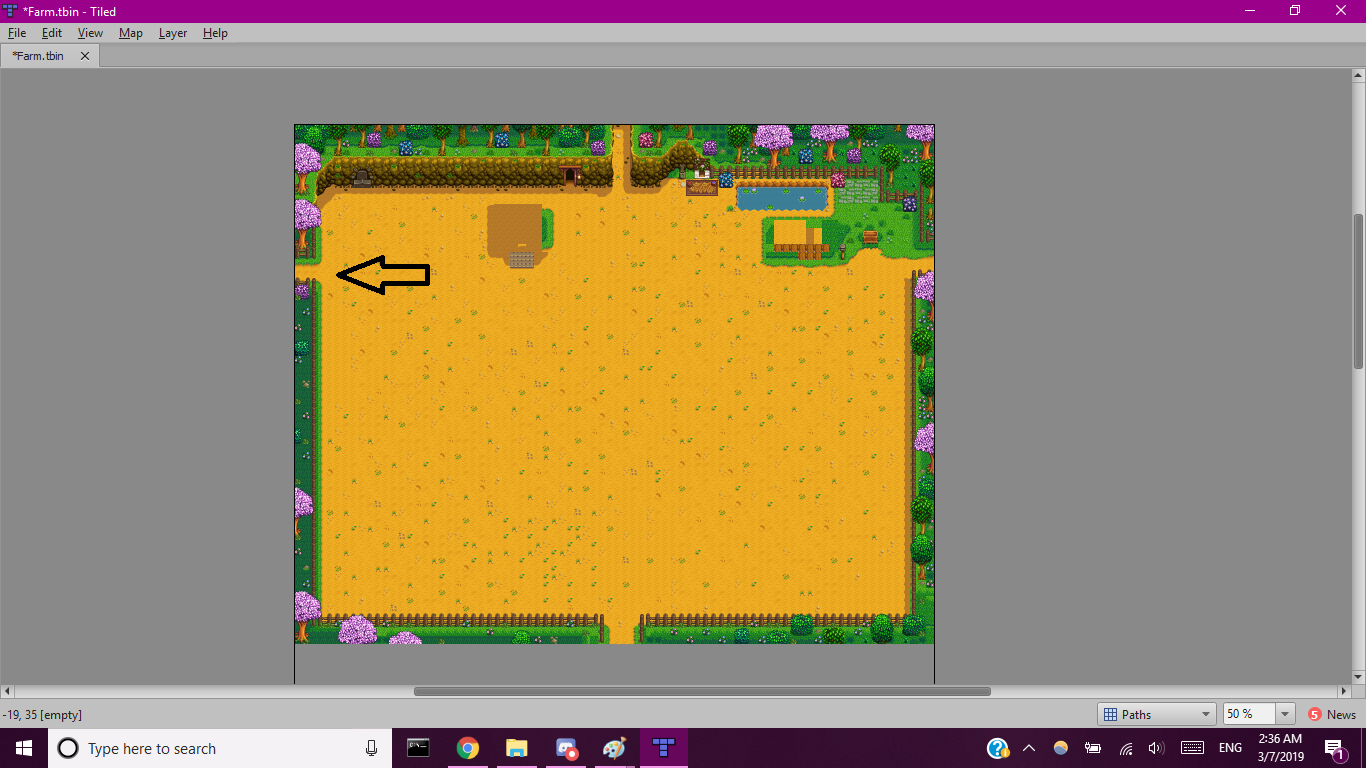Close the Farm.tbin document tab
Viewport: 1366px width, 768px height.
pos(85,56)
